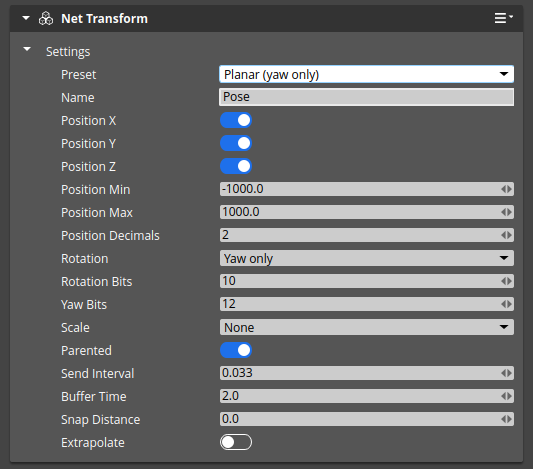Image resolution: width=533 pixels, height=469 pixels.
Task: Open the Net Transform options menu icon
Action: (x=503, y=18)
